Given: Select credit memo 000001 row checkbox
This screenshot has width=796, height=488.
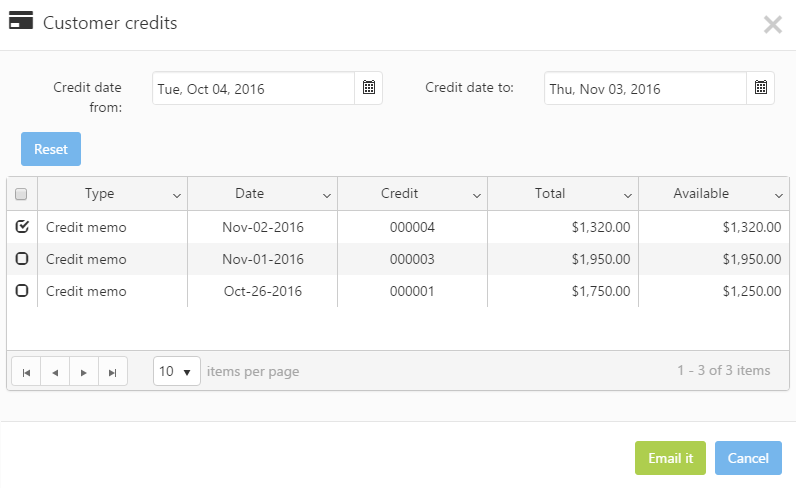Looking at the screenshot, I should [22, 291].
